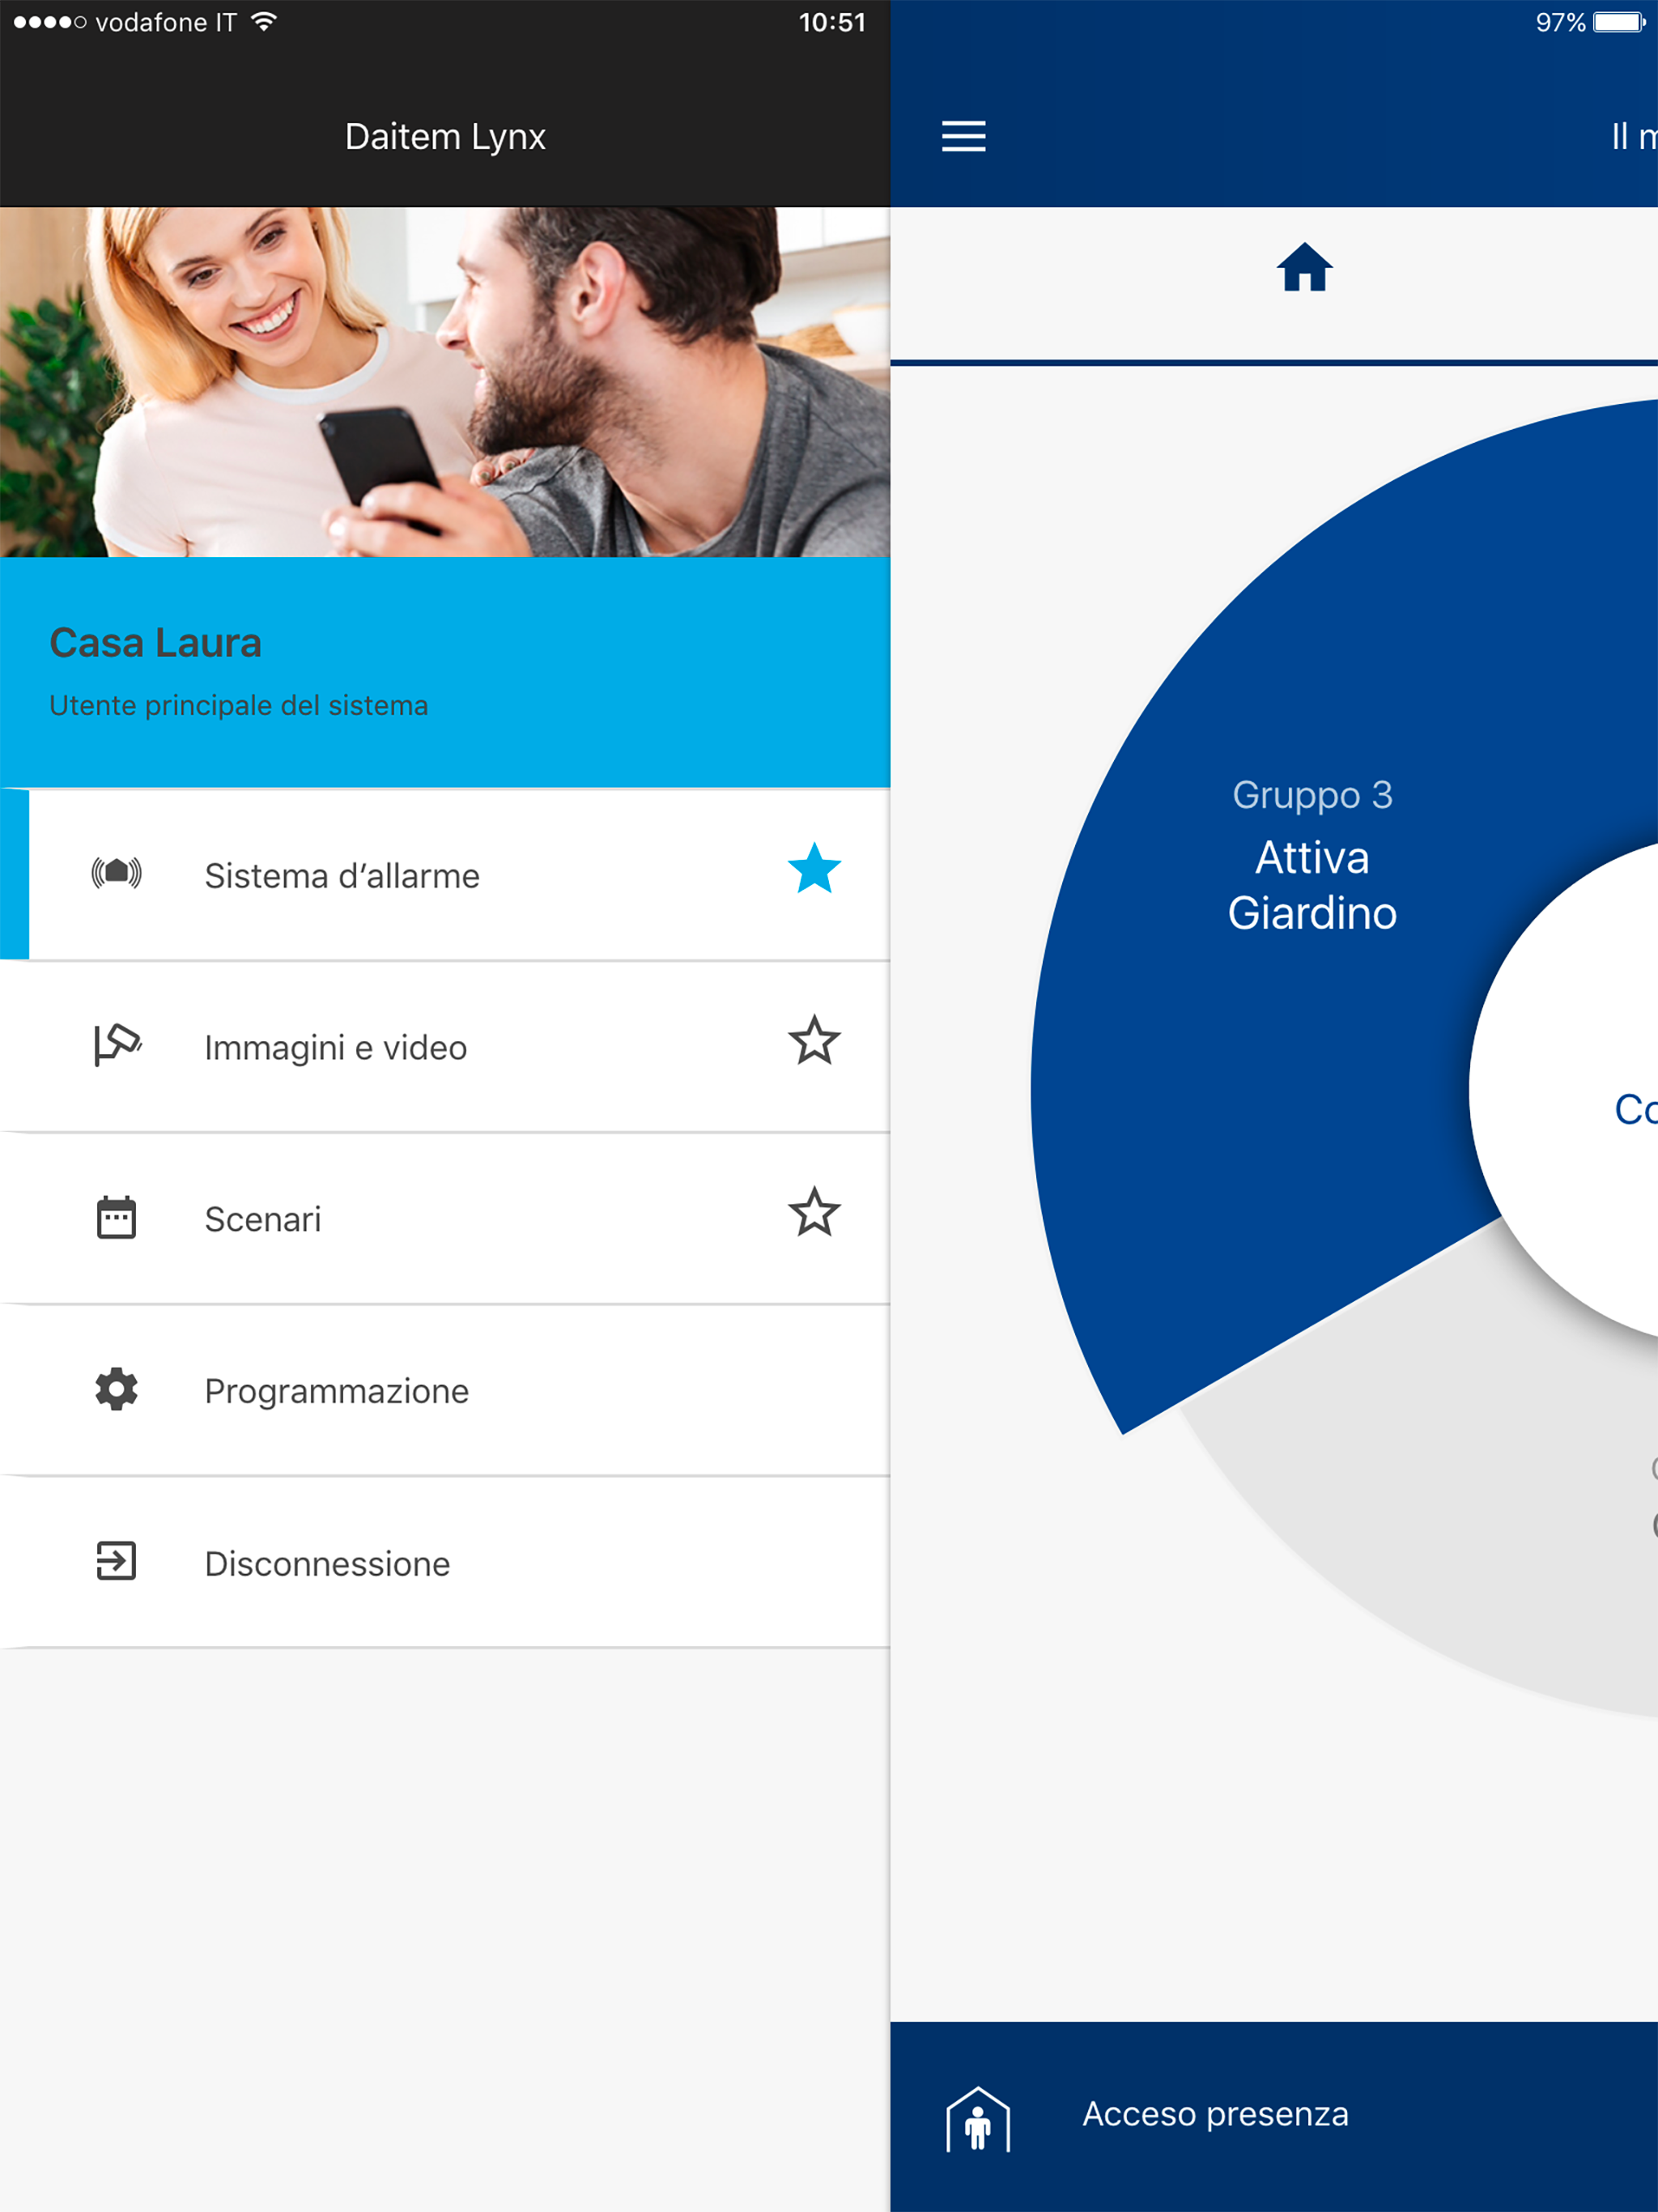The height and width of the screenshot is (2212, 1658).
Task: Open Immagini e video menu item
Action: (x=336, y=1048)
